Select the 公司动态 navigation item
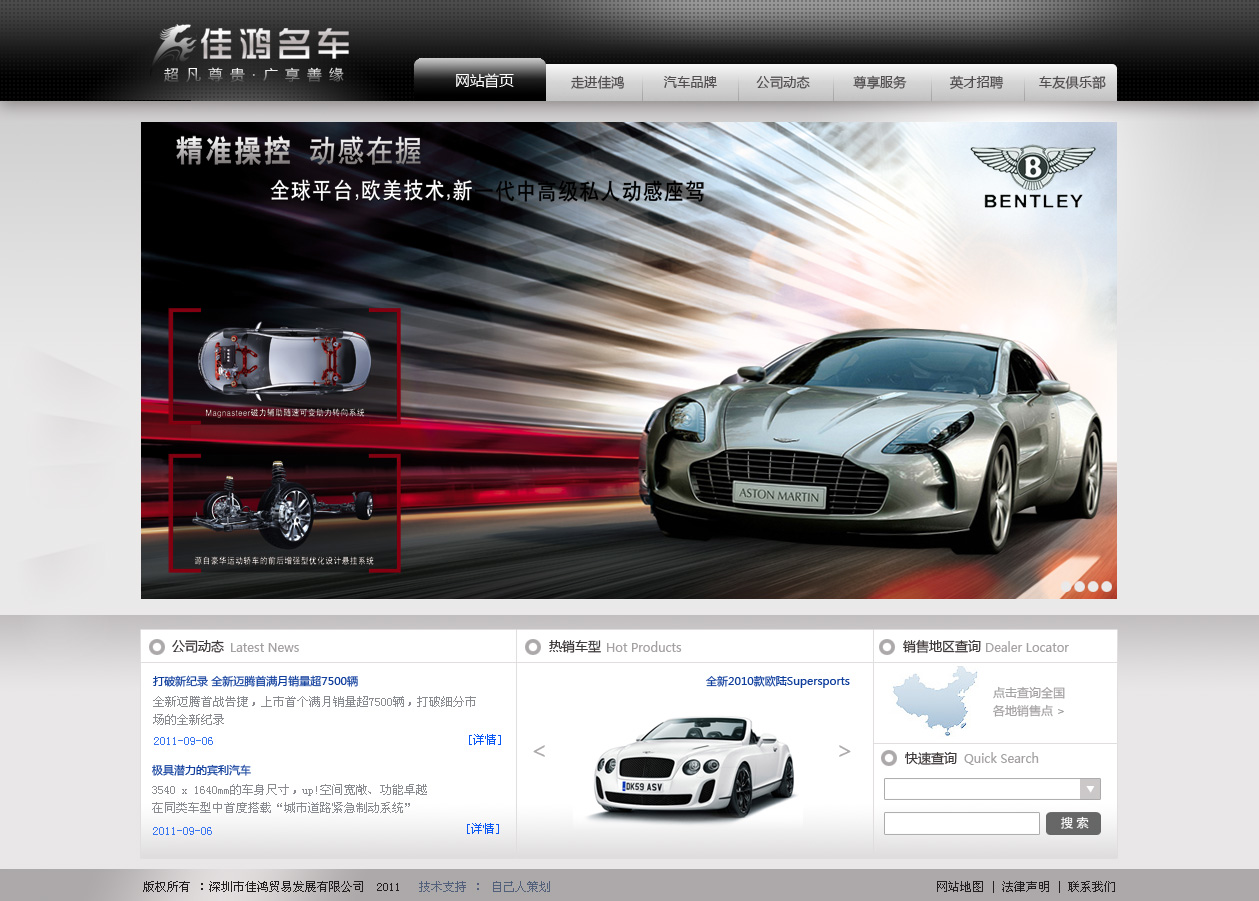The image size is (1259, 901). pos(783,83)
